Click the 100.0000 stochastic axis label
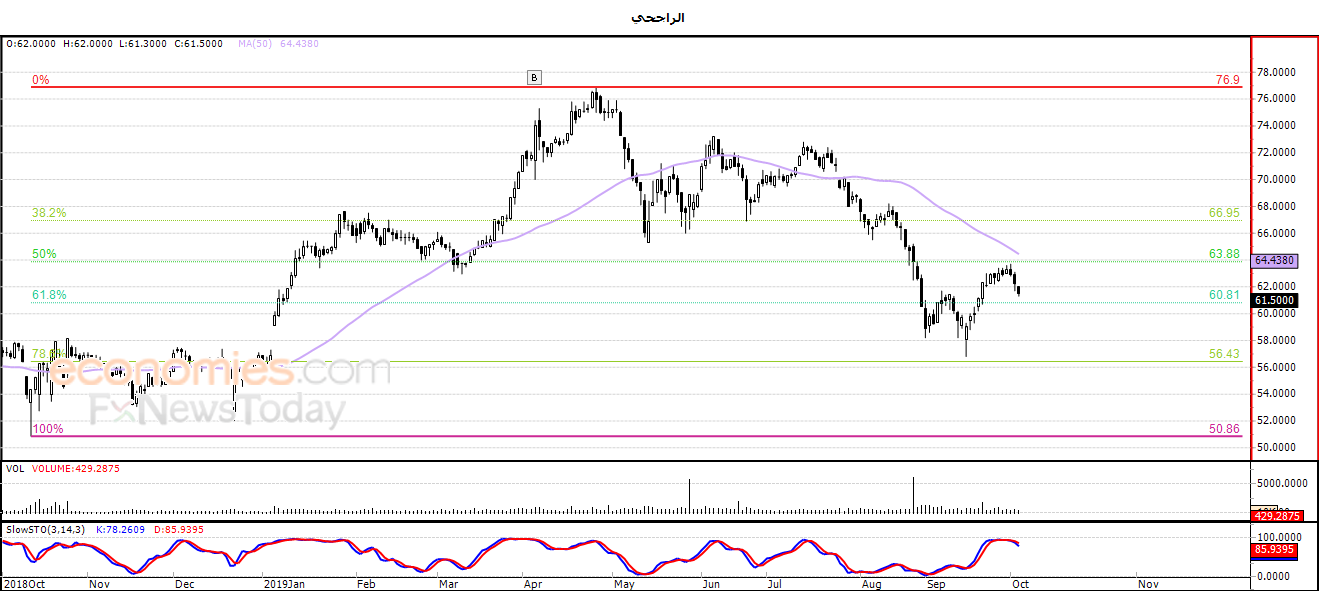The width and height of the screenshot is (1319, 591). 1281,537
